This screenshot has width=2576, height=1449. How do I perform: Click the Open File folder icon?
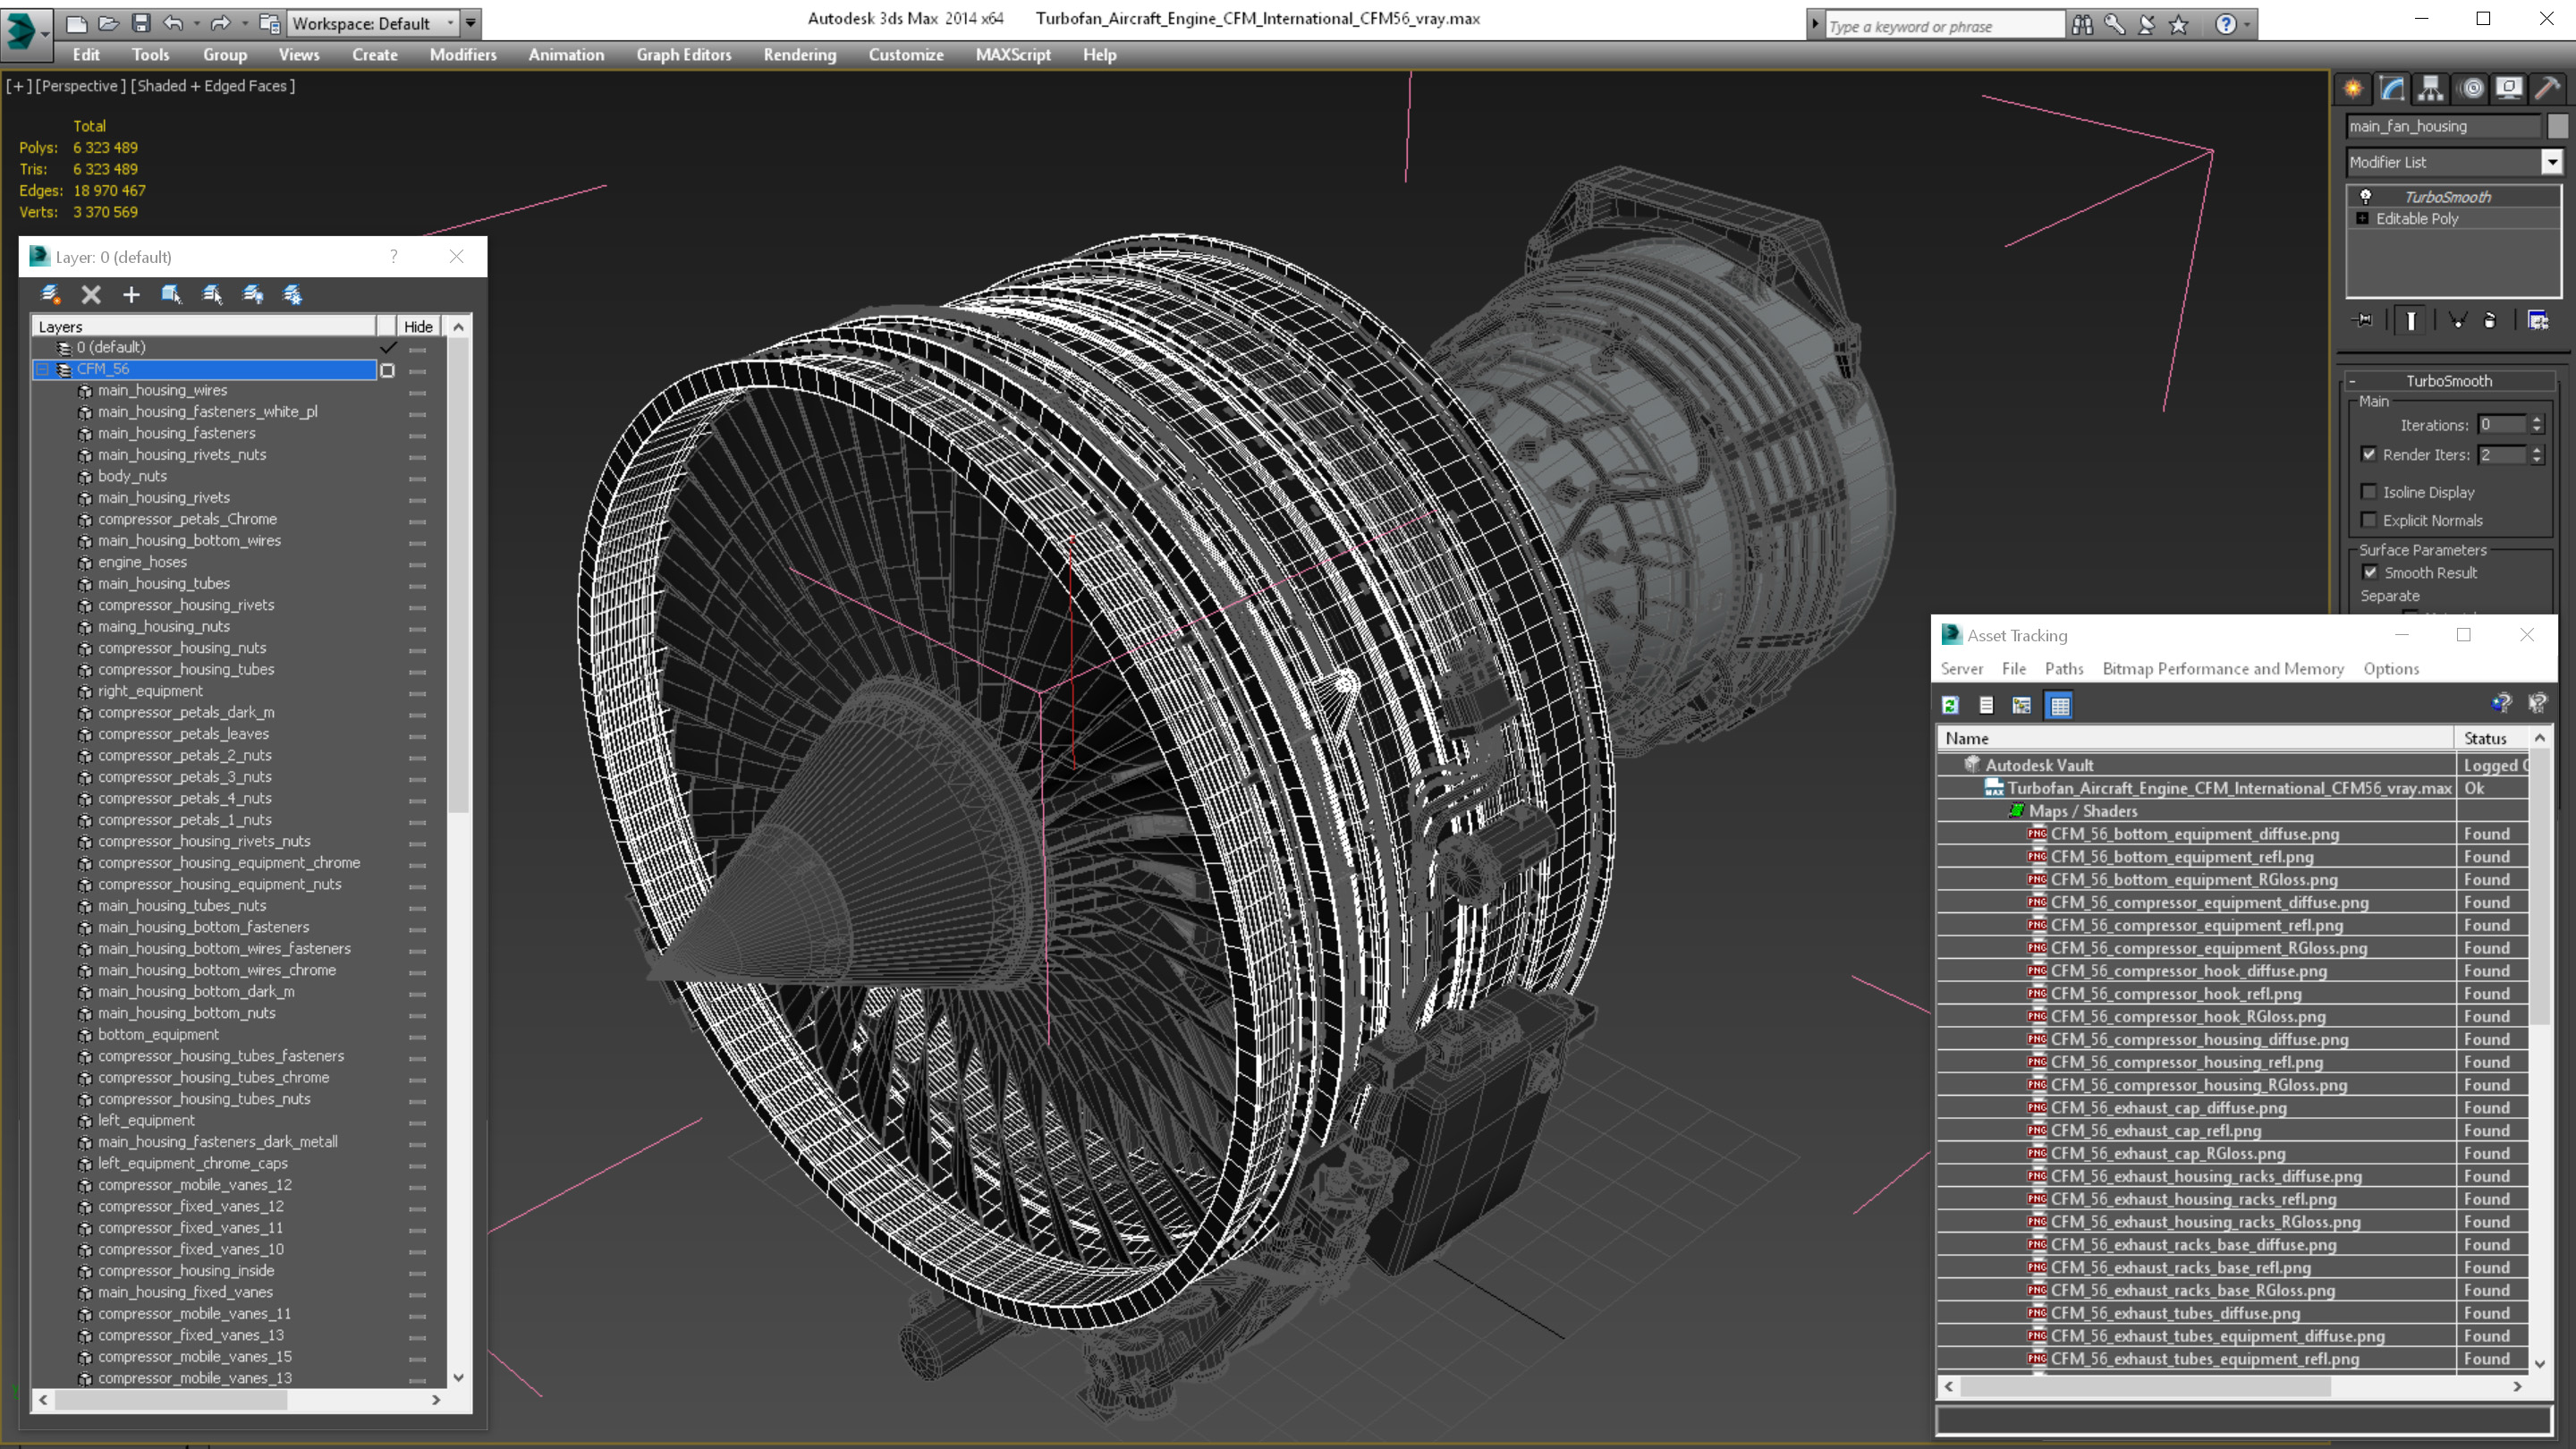(108, 23)
